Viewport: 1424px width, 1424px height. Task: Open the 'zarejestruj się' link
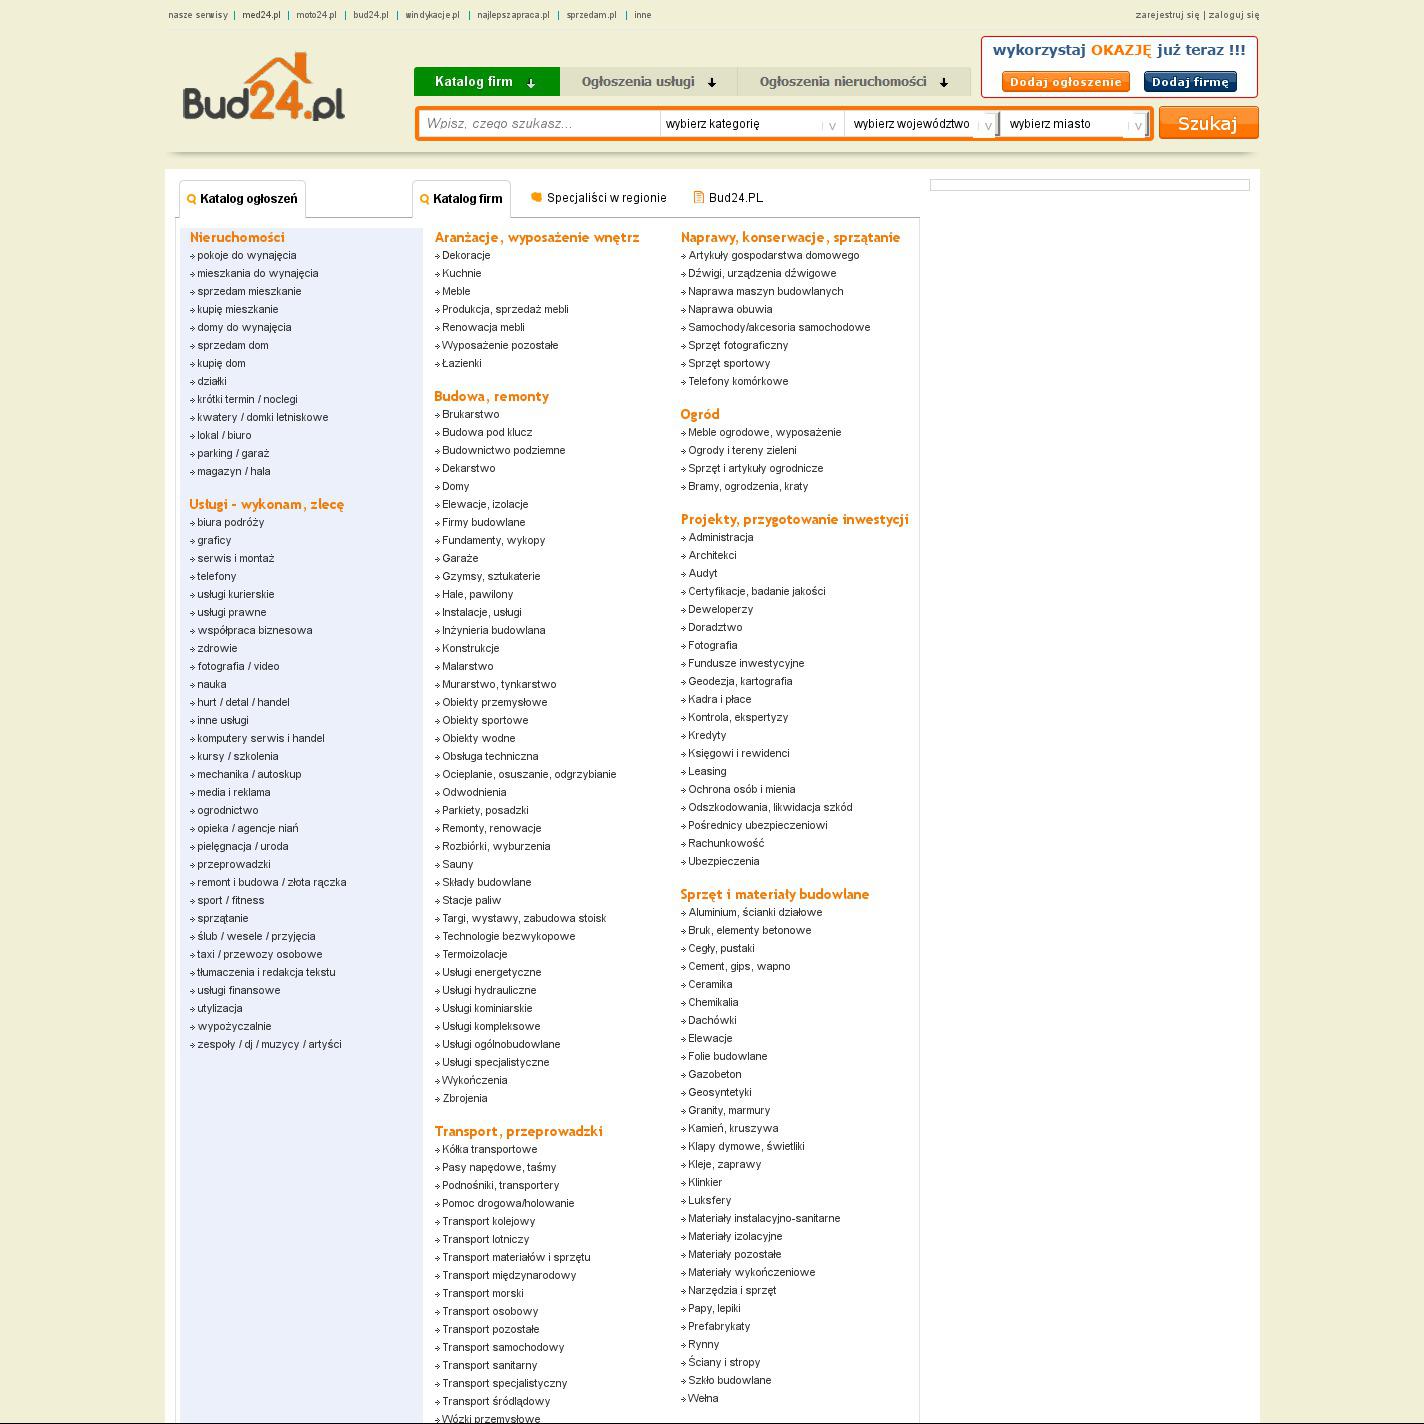[x=1167, y=15]
